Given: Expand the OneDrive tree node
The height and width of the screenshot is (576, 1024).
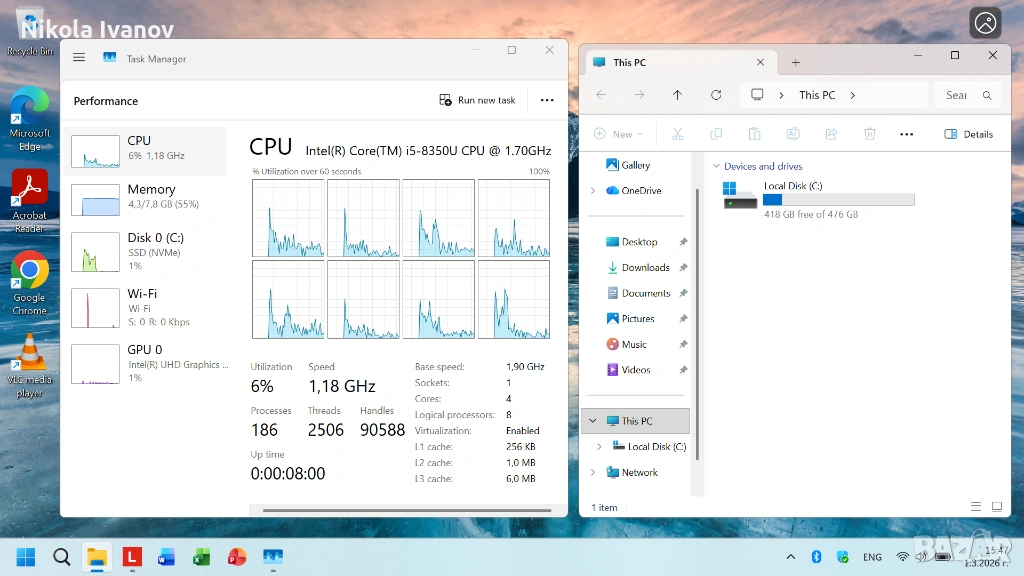Looking at the screenshot, I should coord(593,191).
